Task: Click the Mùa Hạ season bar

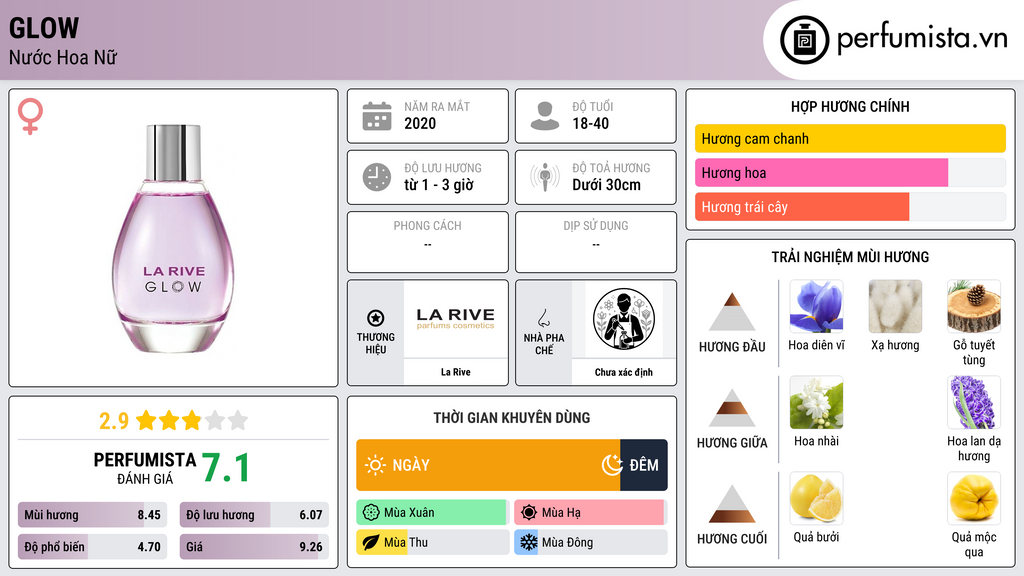Action: click(591, 513)
